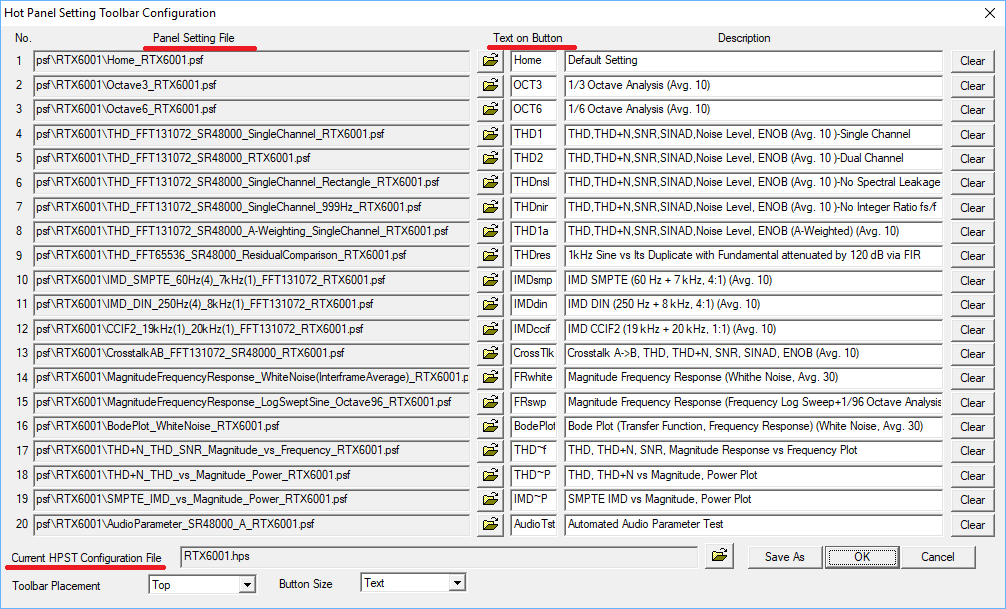Viewport: 1006px width, 609px height.
Task: Click Current HPST Configuration File label
Action: pos(87,558)
